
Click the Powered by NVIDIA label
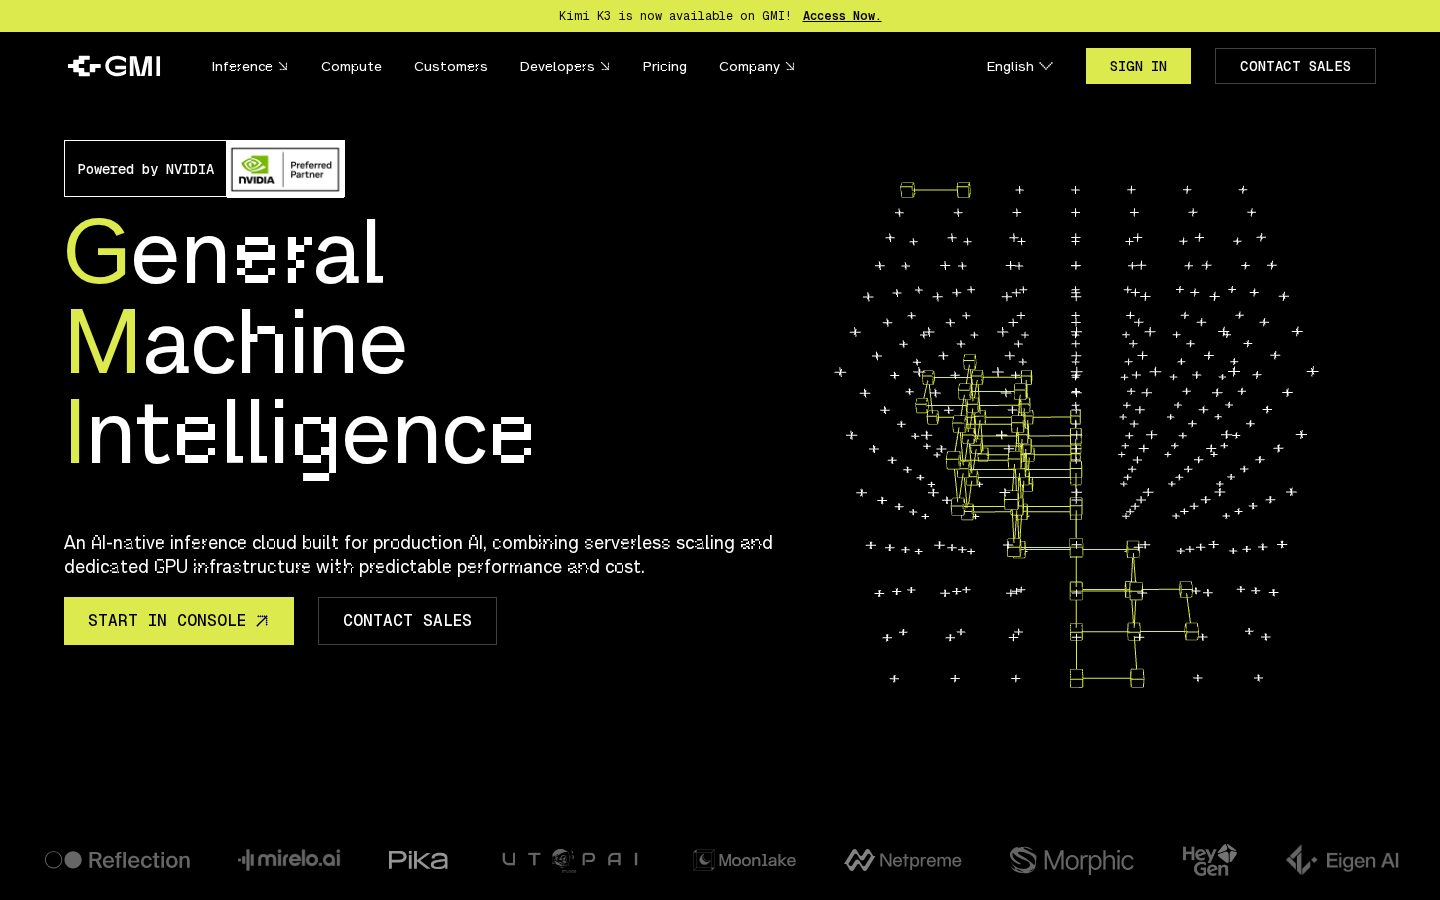tap(146, 169)
